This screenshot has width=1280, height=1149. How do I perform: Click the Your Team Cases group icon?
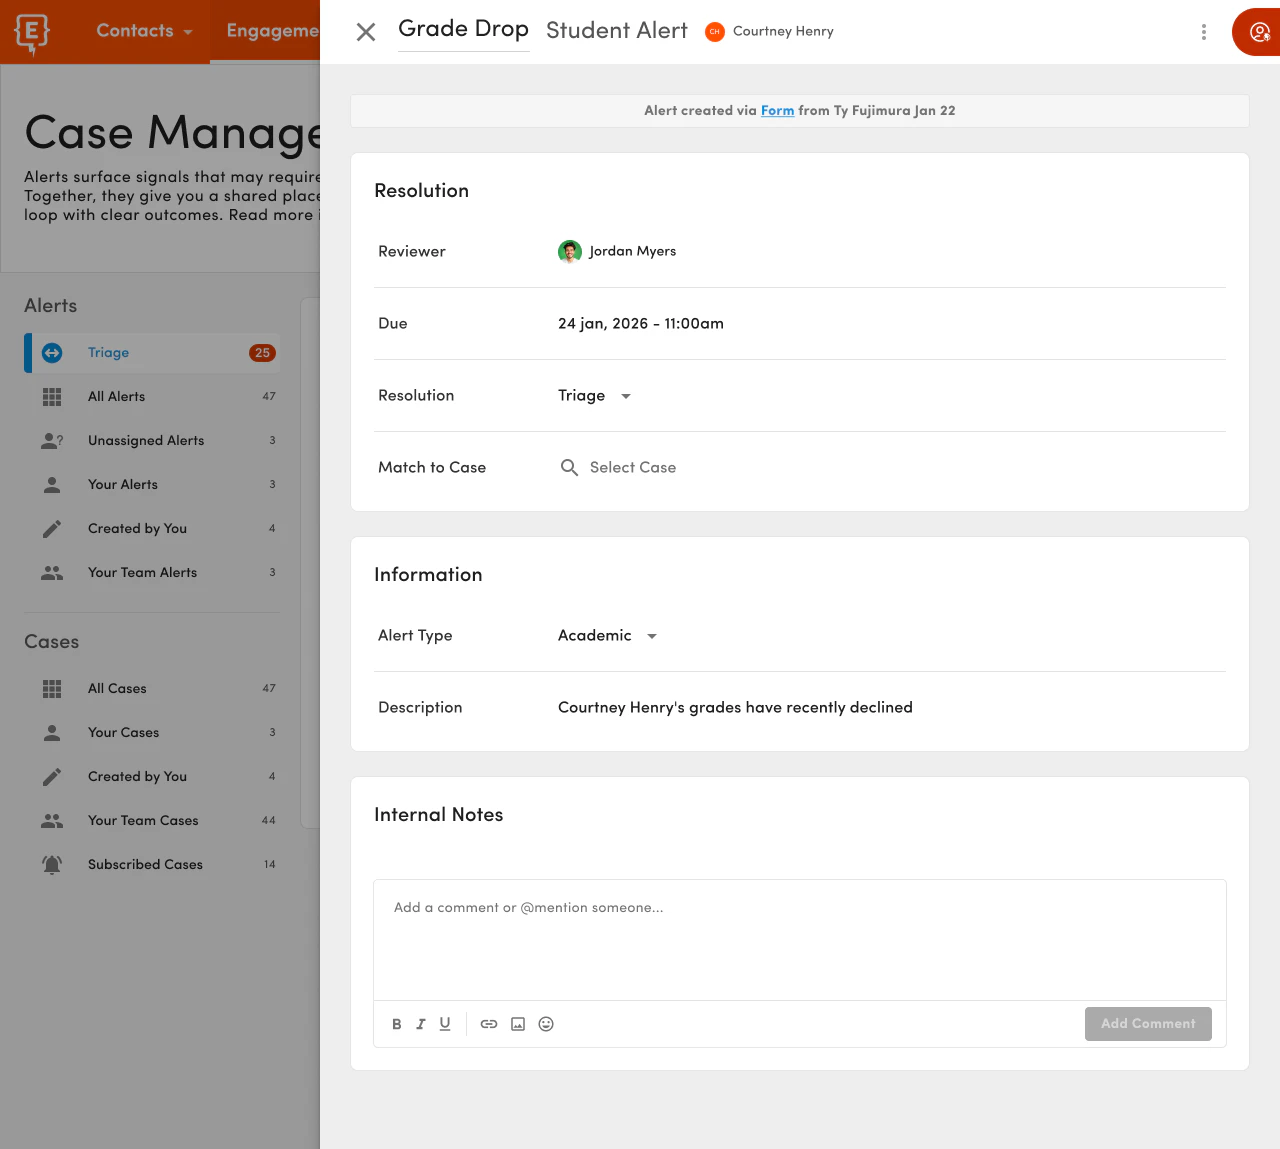click(x=52, y=821)
